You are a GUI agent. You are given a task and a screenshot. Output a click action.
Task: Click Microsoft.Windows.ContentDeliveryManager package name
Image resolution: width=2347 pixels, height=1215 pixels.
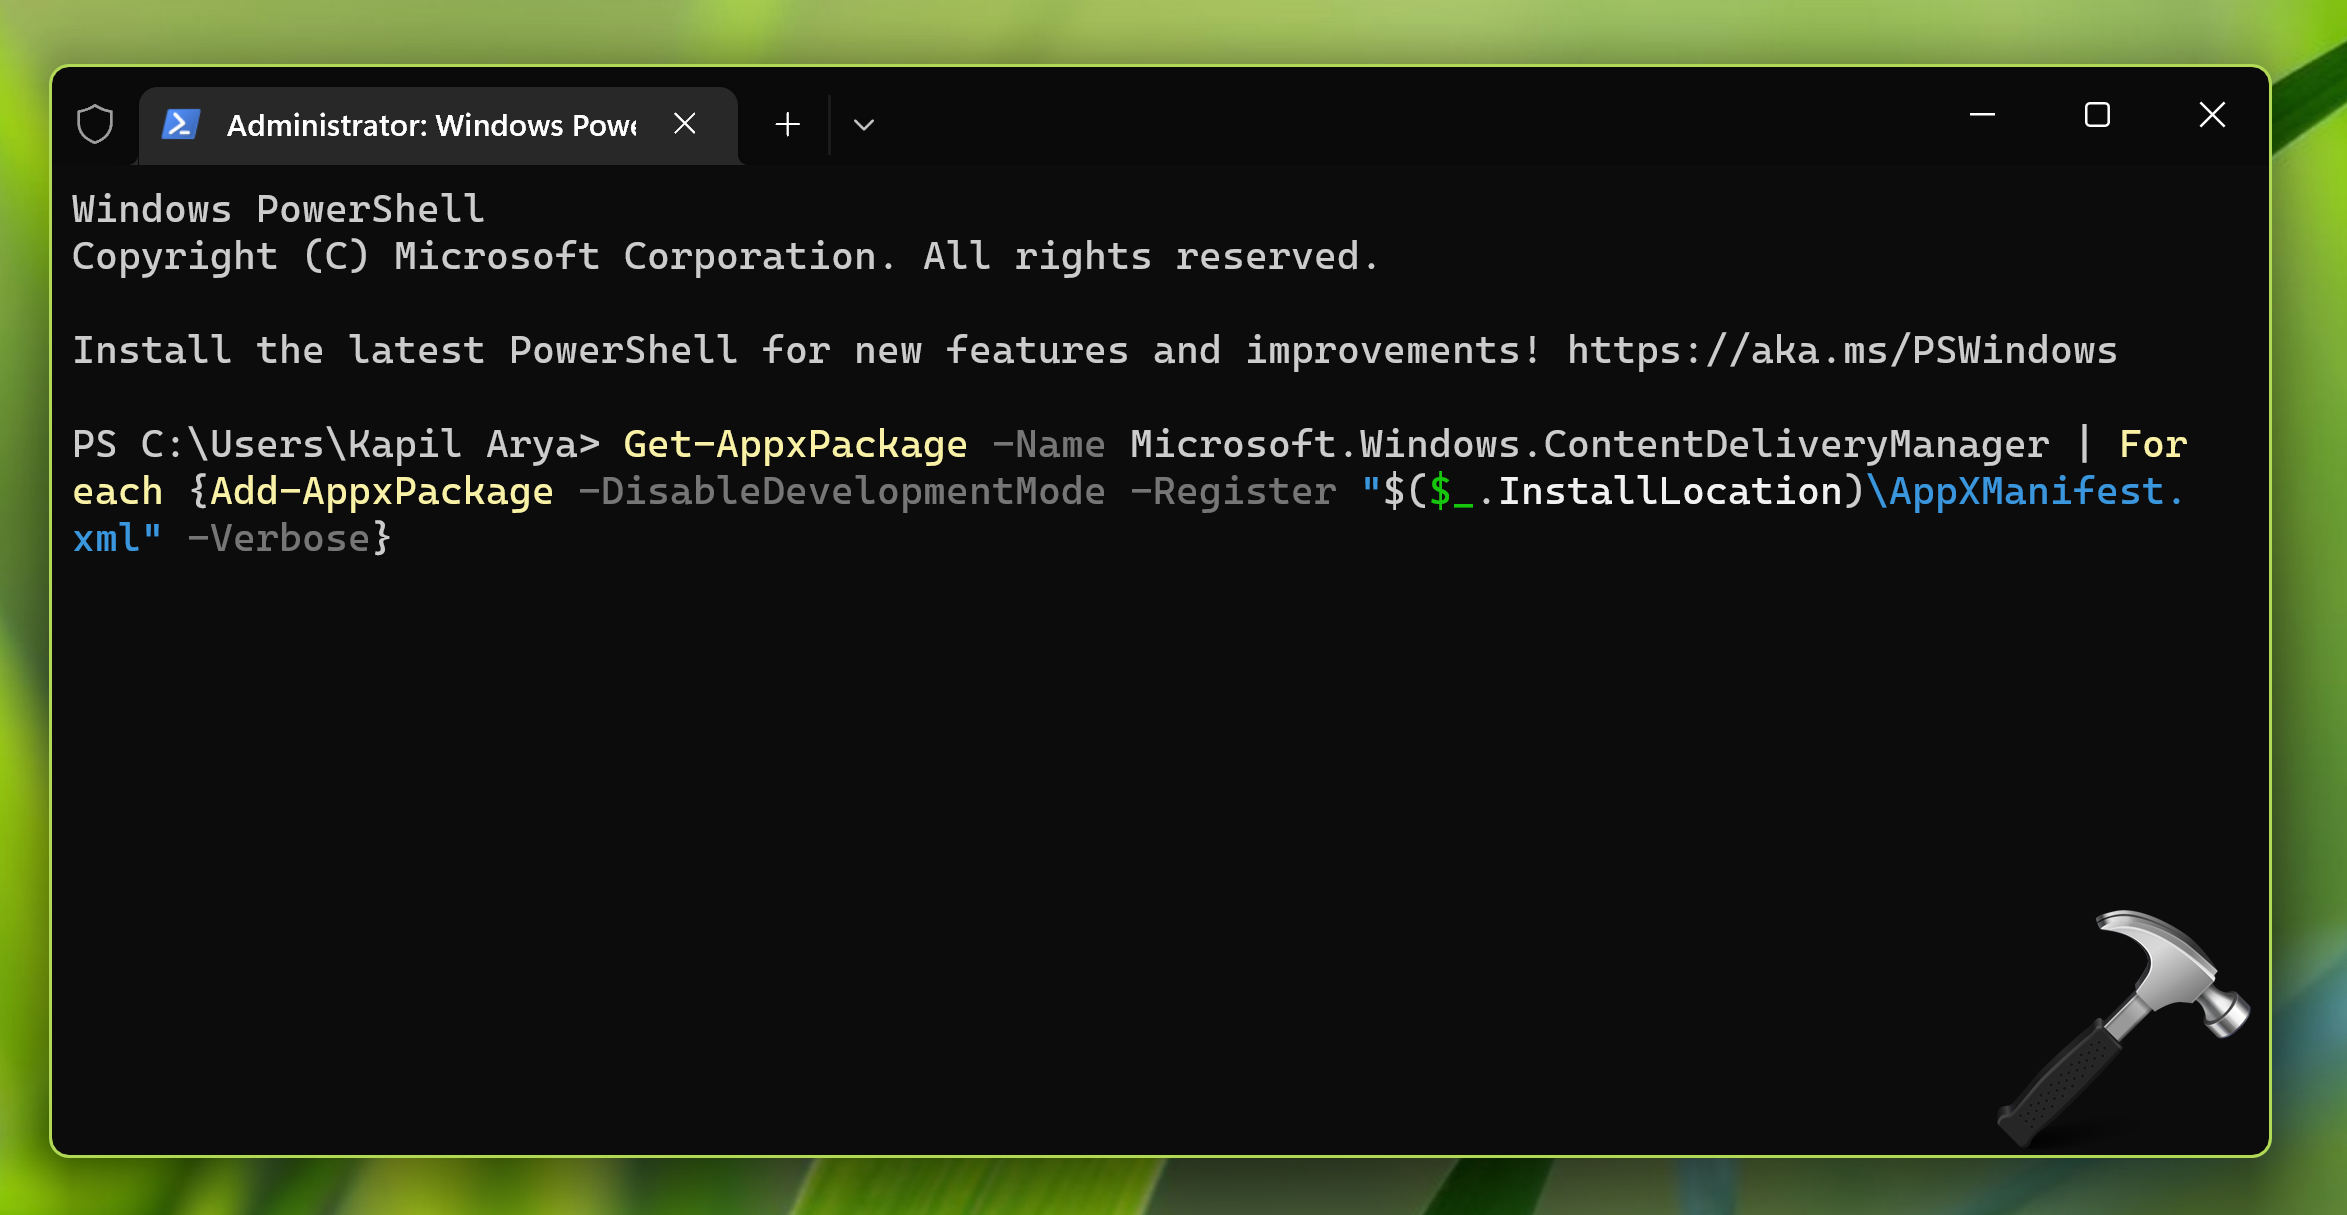pyautogui.click(x=1589, y=445)
